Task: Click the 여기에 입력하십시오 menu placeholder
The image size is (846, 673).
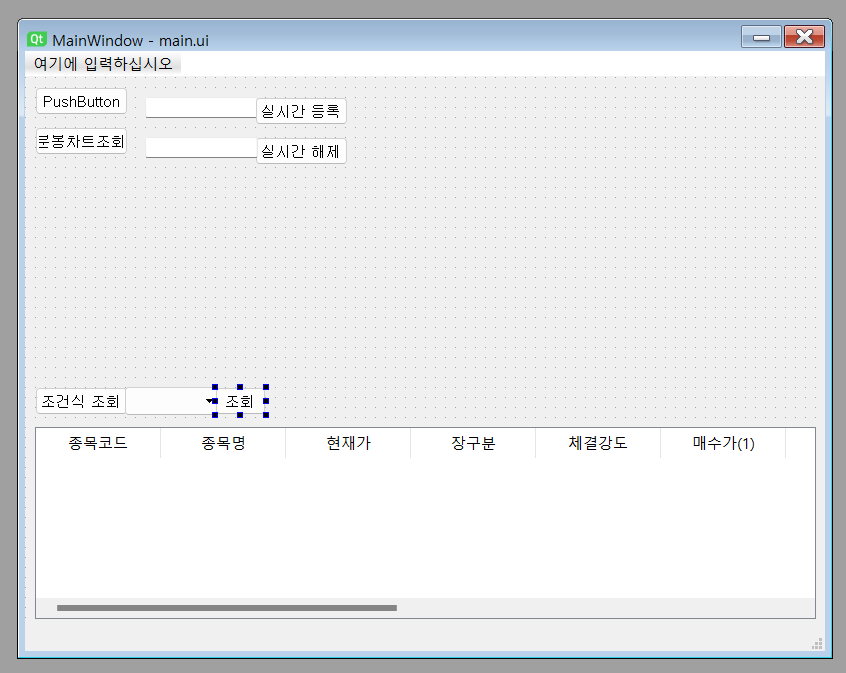Action: (x=103, y=64)
